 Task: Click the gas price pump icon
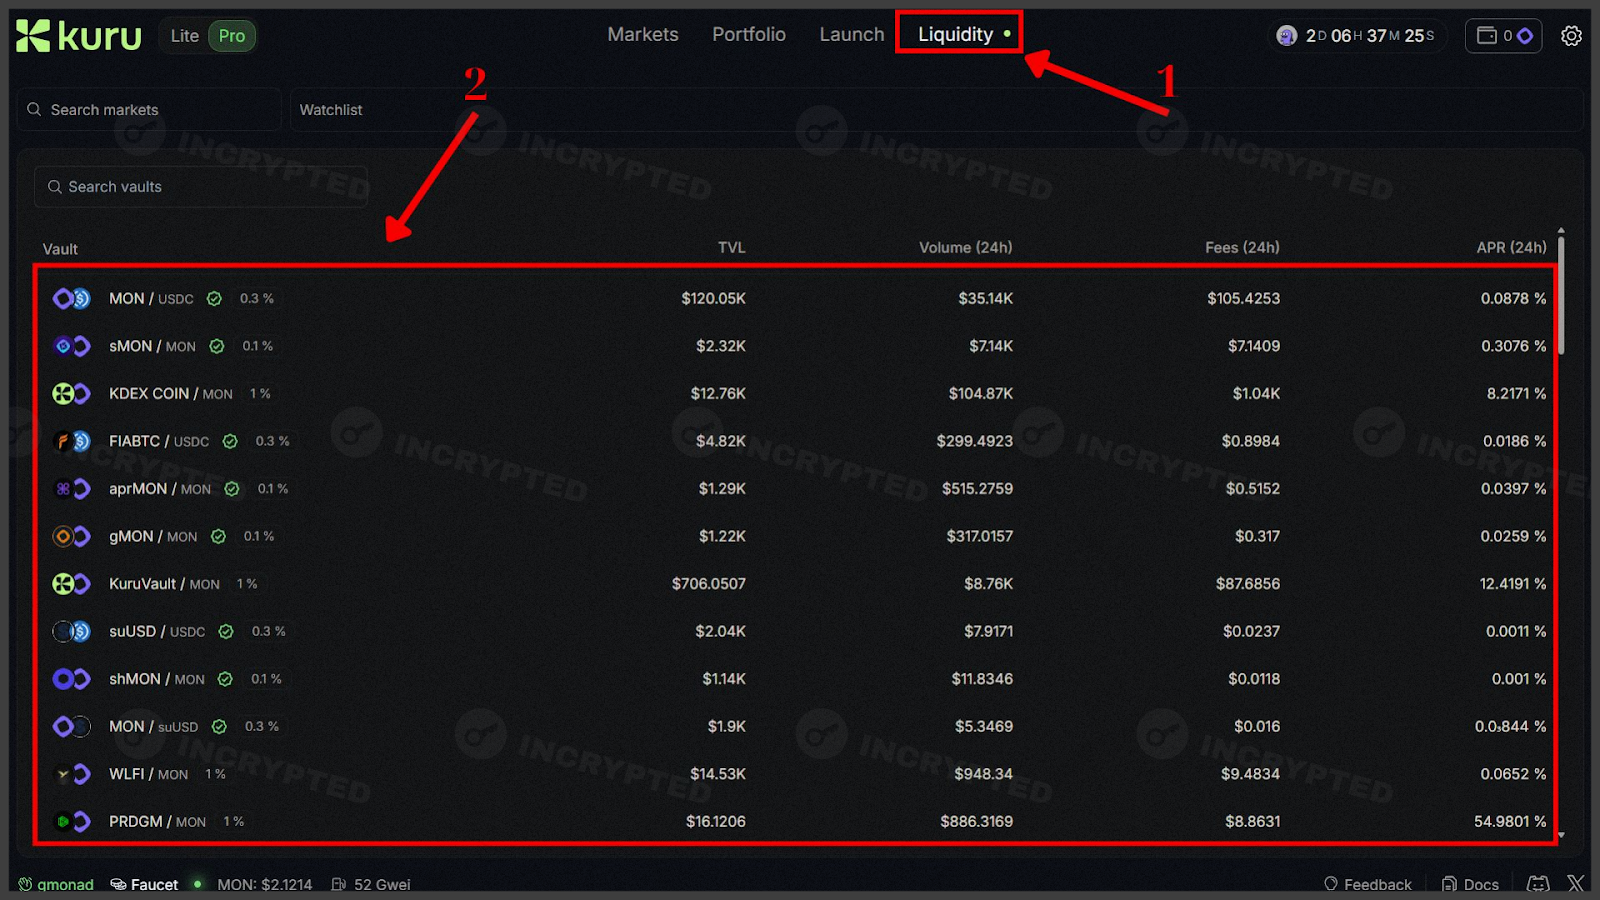coord(339,884)
